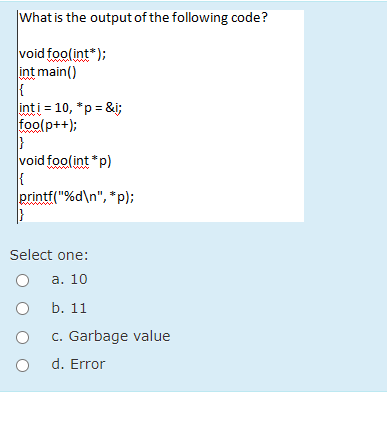This screenshot has height=430, width=387.
Task: Click the closing brace after foo(p++);
Action: click(x=21, y=143)
